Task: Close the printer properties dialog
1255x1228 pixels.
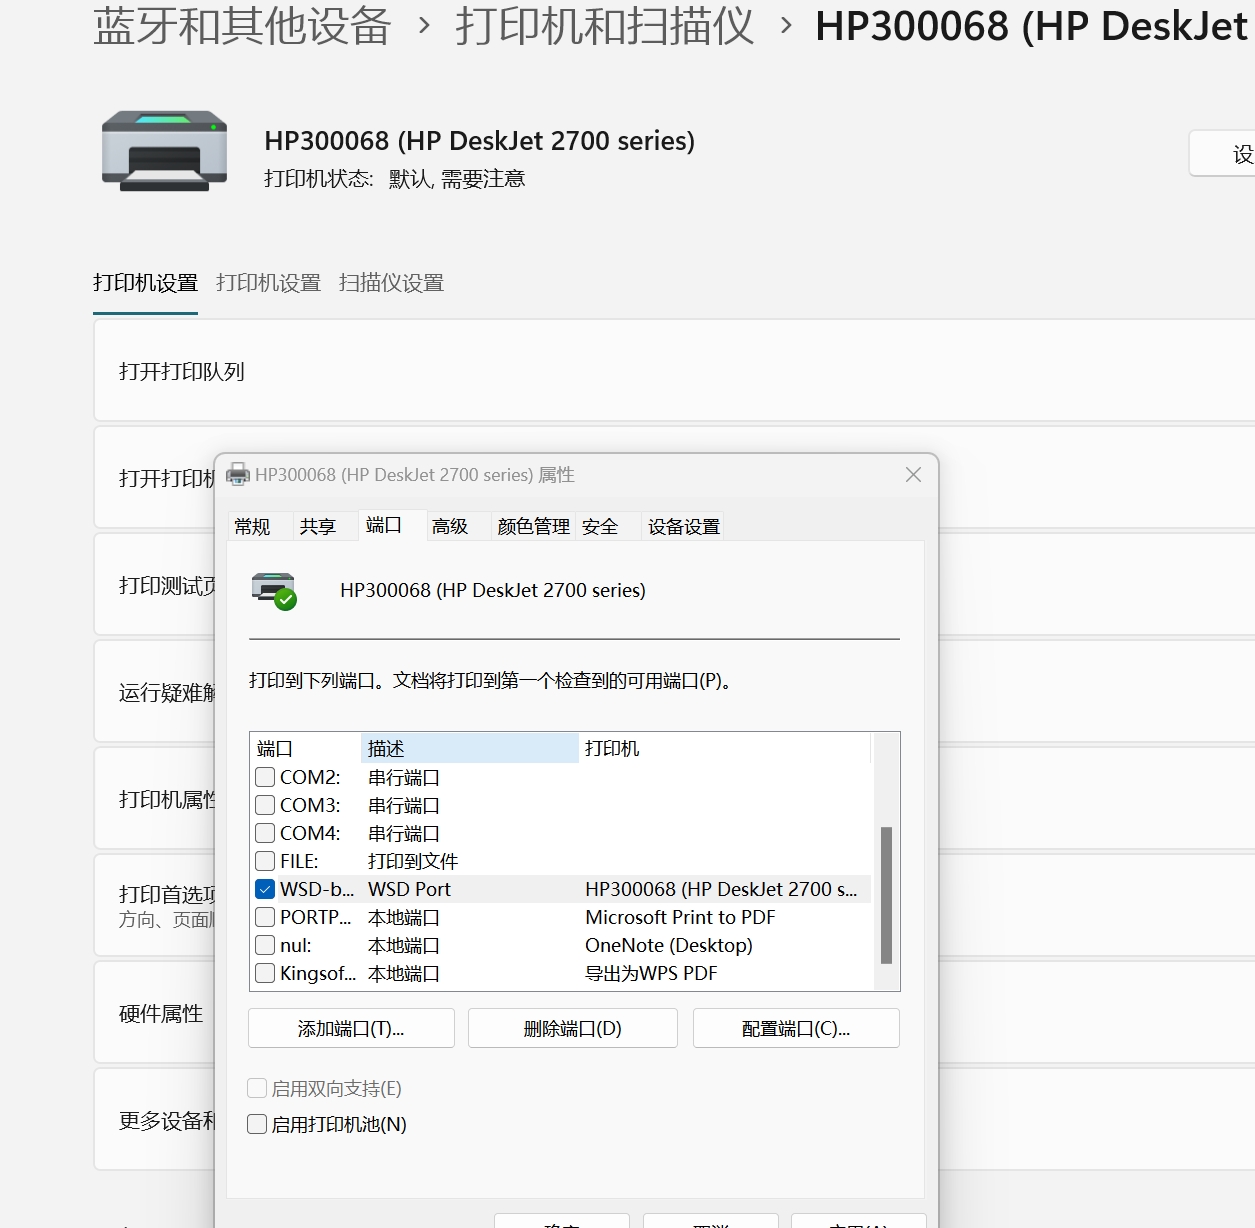Action: (x=913, y=475)
